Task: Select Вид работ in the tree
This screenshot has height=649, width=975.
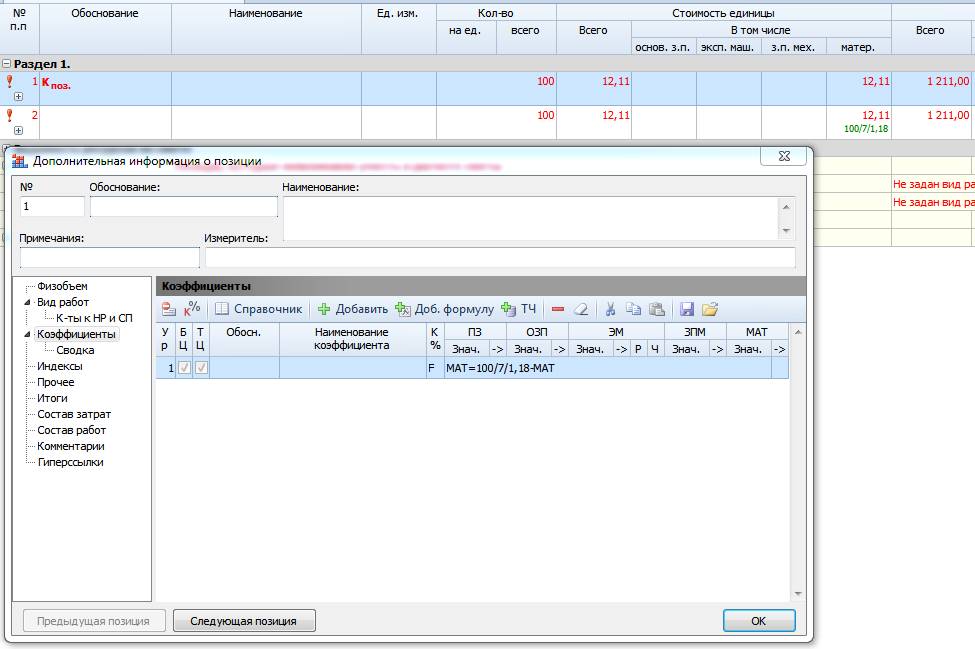Action: coord(63,302)
